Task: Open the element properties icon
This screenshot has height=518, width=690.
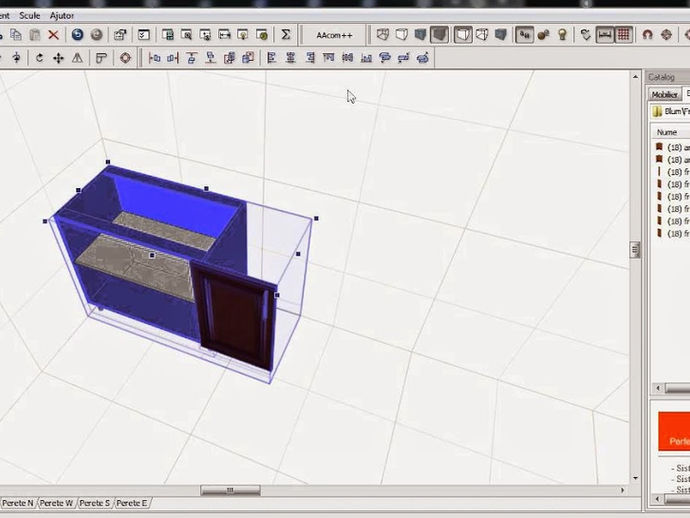Action: 120,34
